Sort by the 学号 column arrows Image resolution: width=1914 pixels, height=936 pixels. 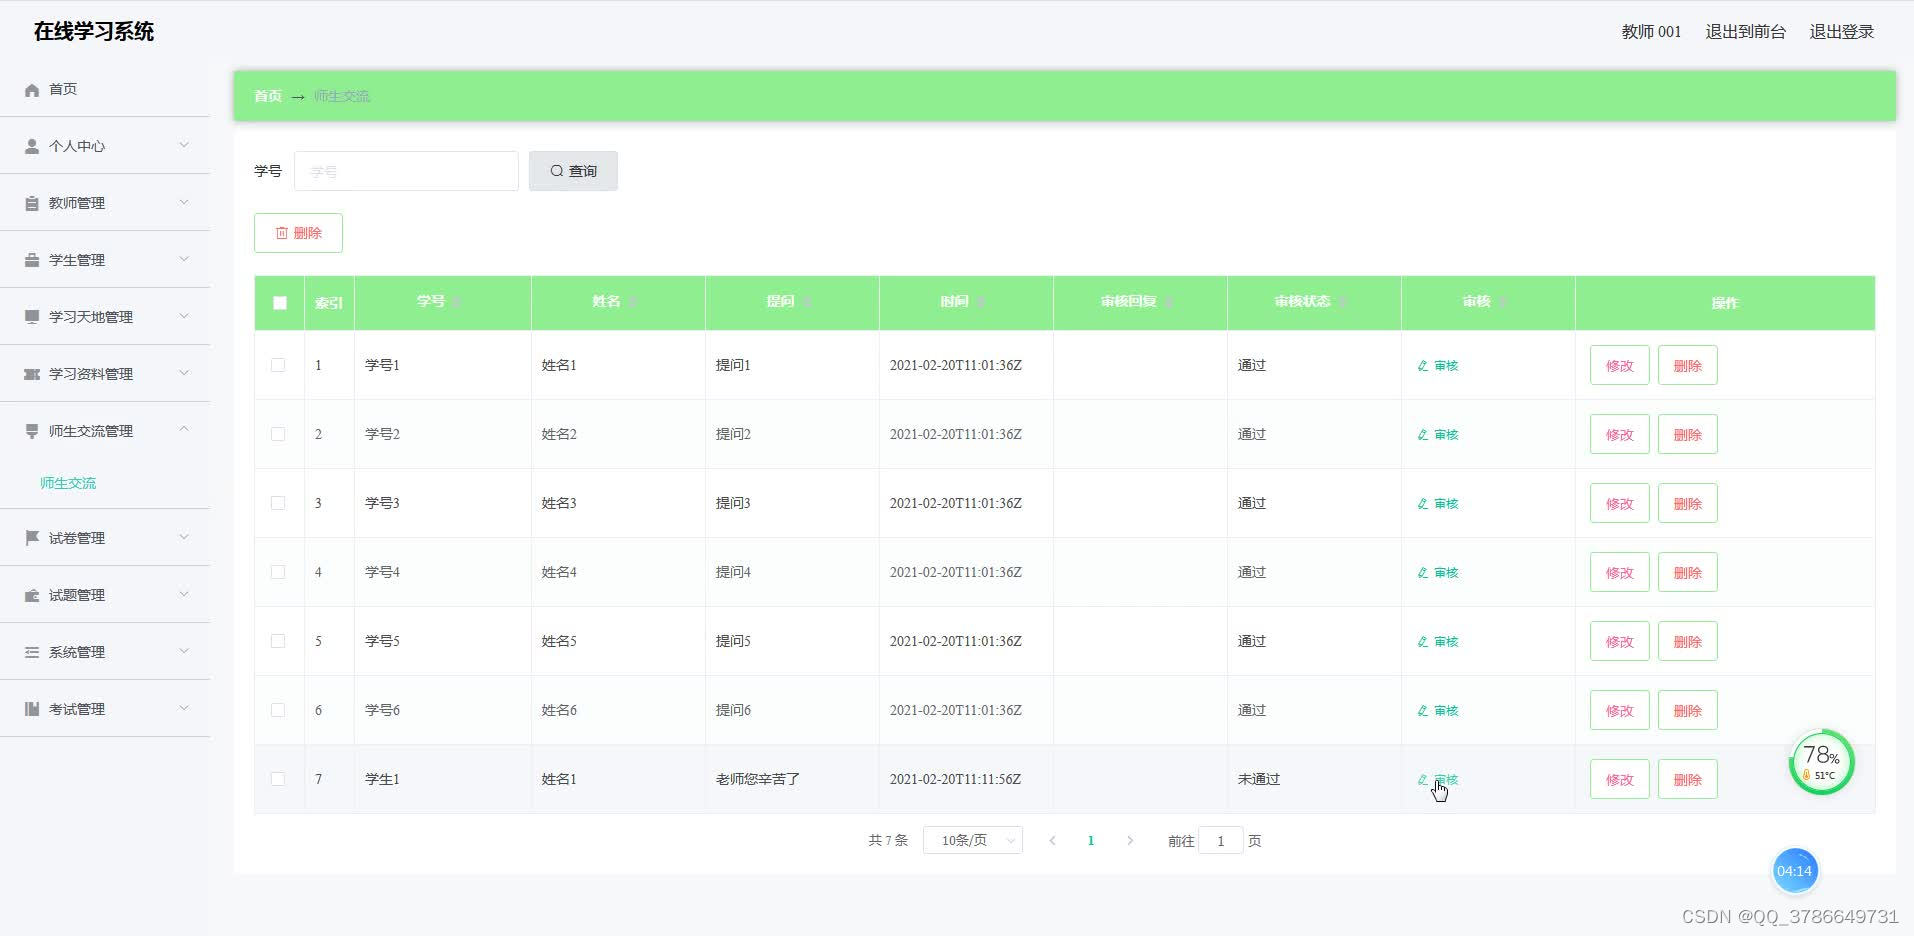456,302
